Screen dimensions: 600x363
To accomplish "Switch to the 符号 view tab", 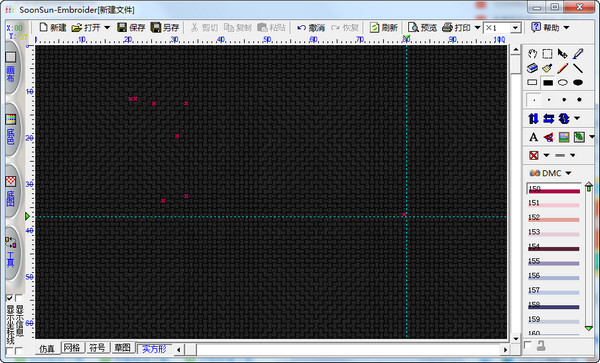I will pyautogui.click(x=97, y=348).
